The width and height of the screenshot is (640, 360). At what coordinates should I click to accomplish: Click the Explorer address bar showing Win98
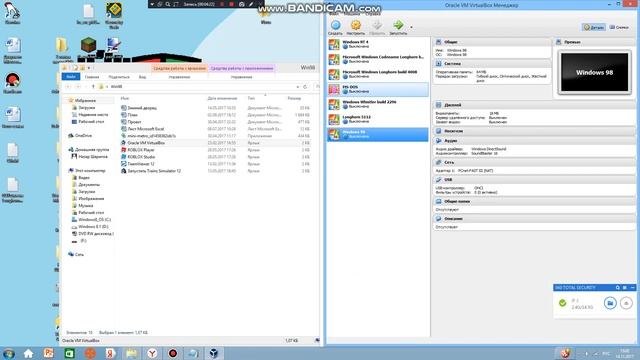click(200, 87)
